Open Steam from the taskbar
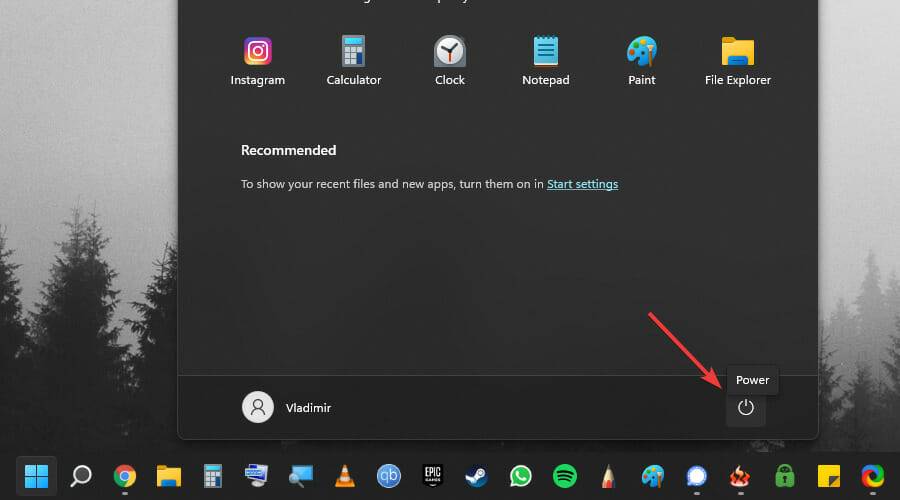The width and height of the screenshot is (900, 500). (476, 476)
